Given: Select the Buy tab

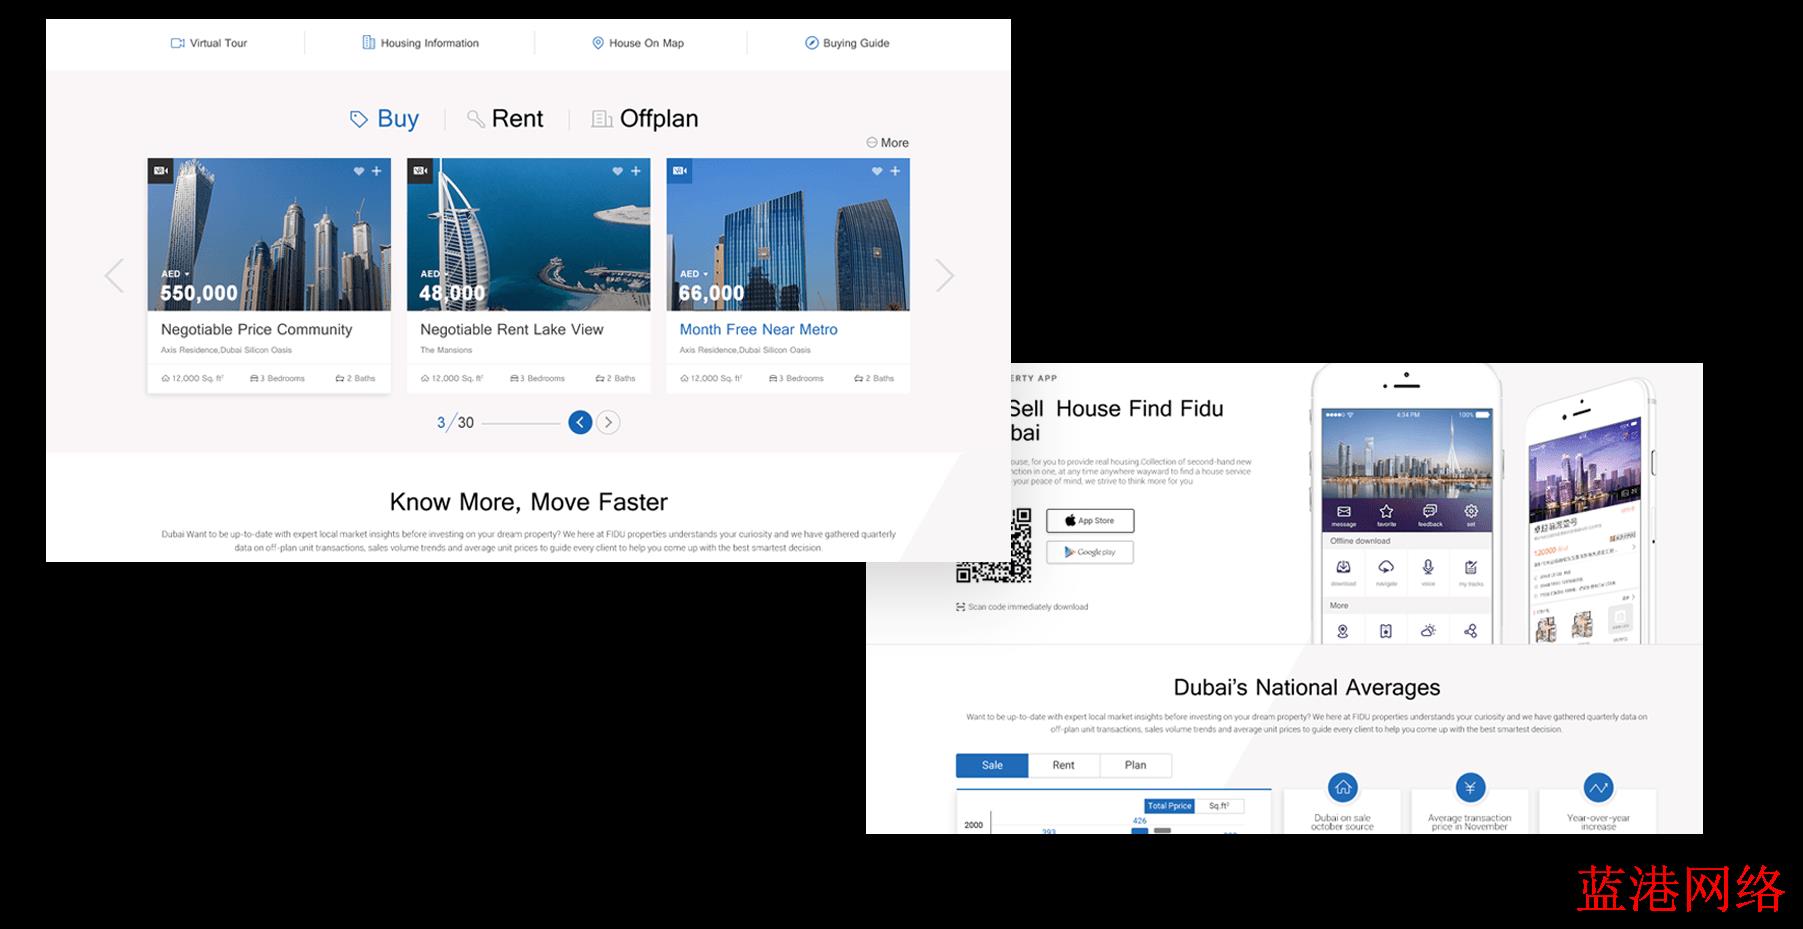Looking at the screenshot, I should [x=384, y=119].
